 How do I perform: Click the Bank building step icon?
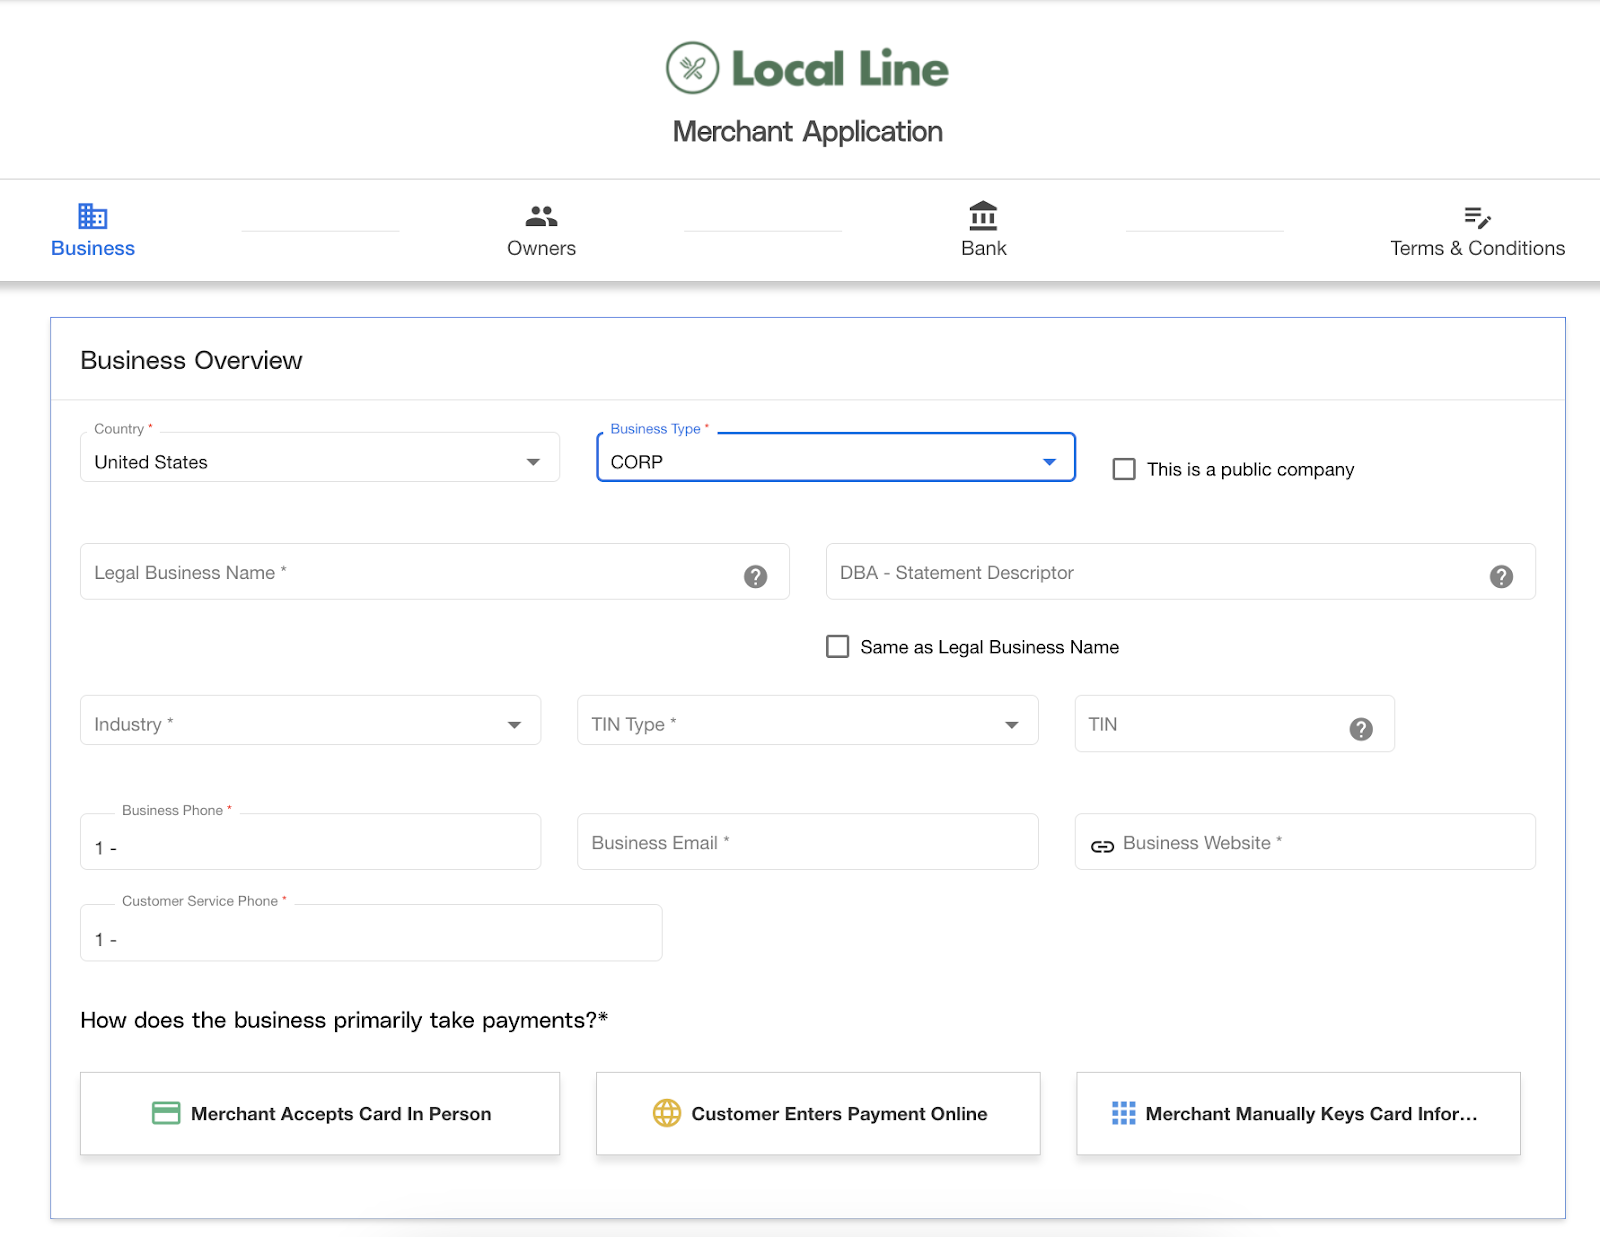(983, 216)
